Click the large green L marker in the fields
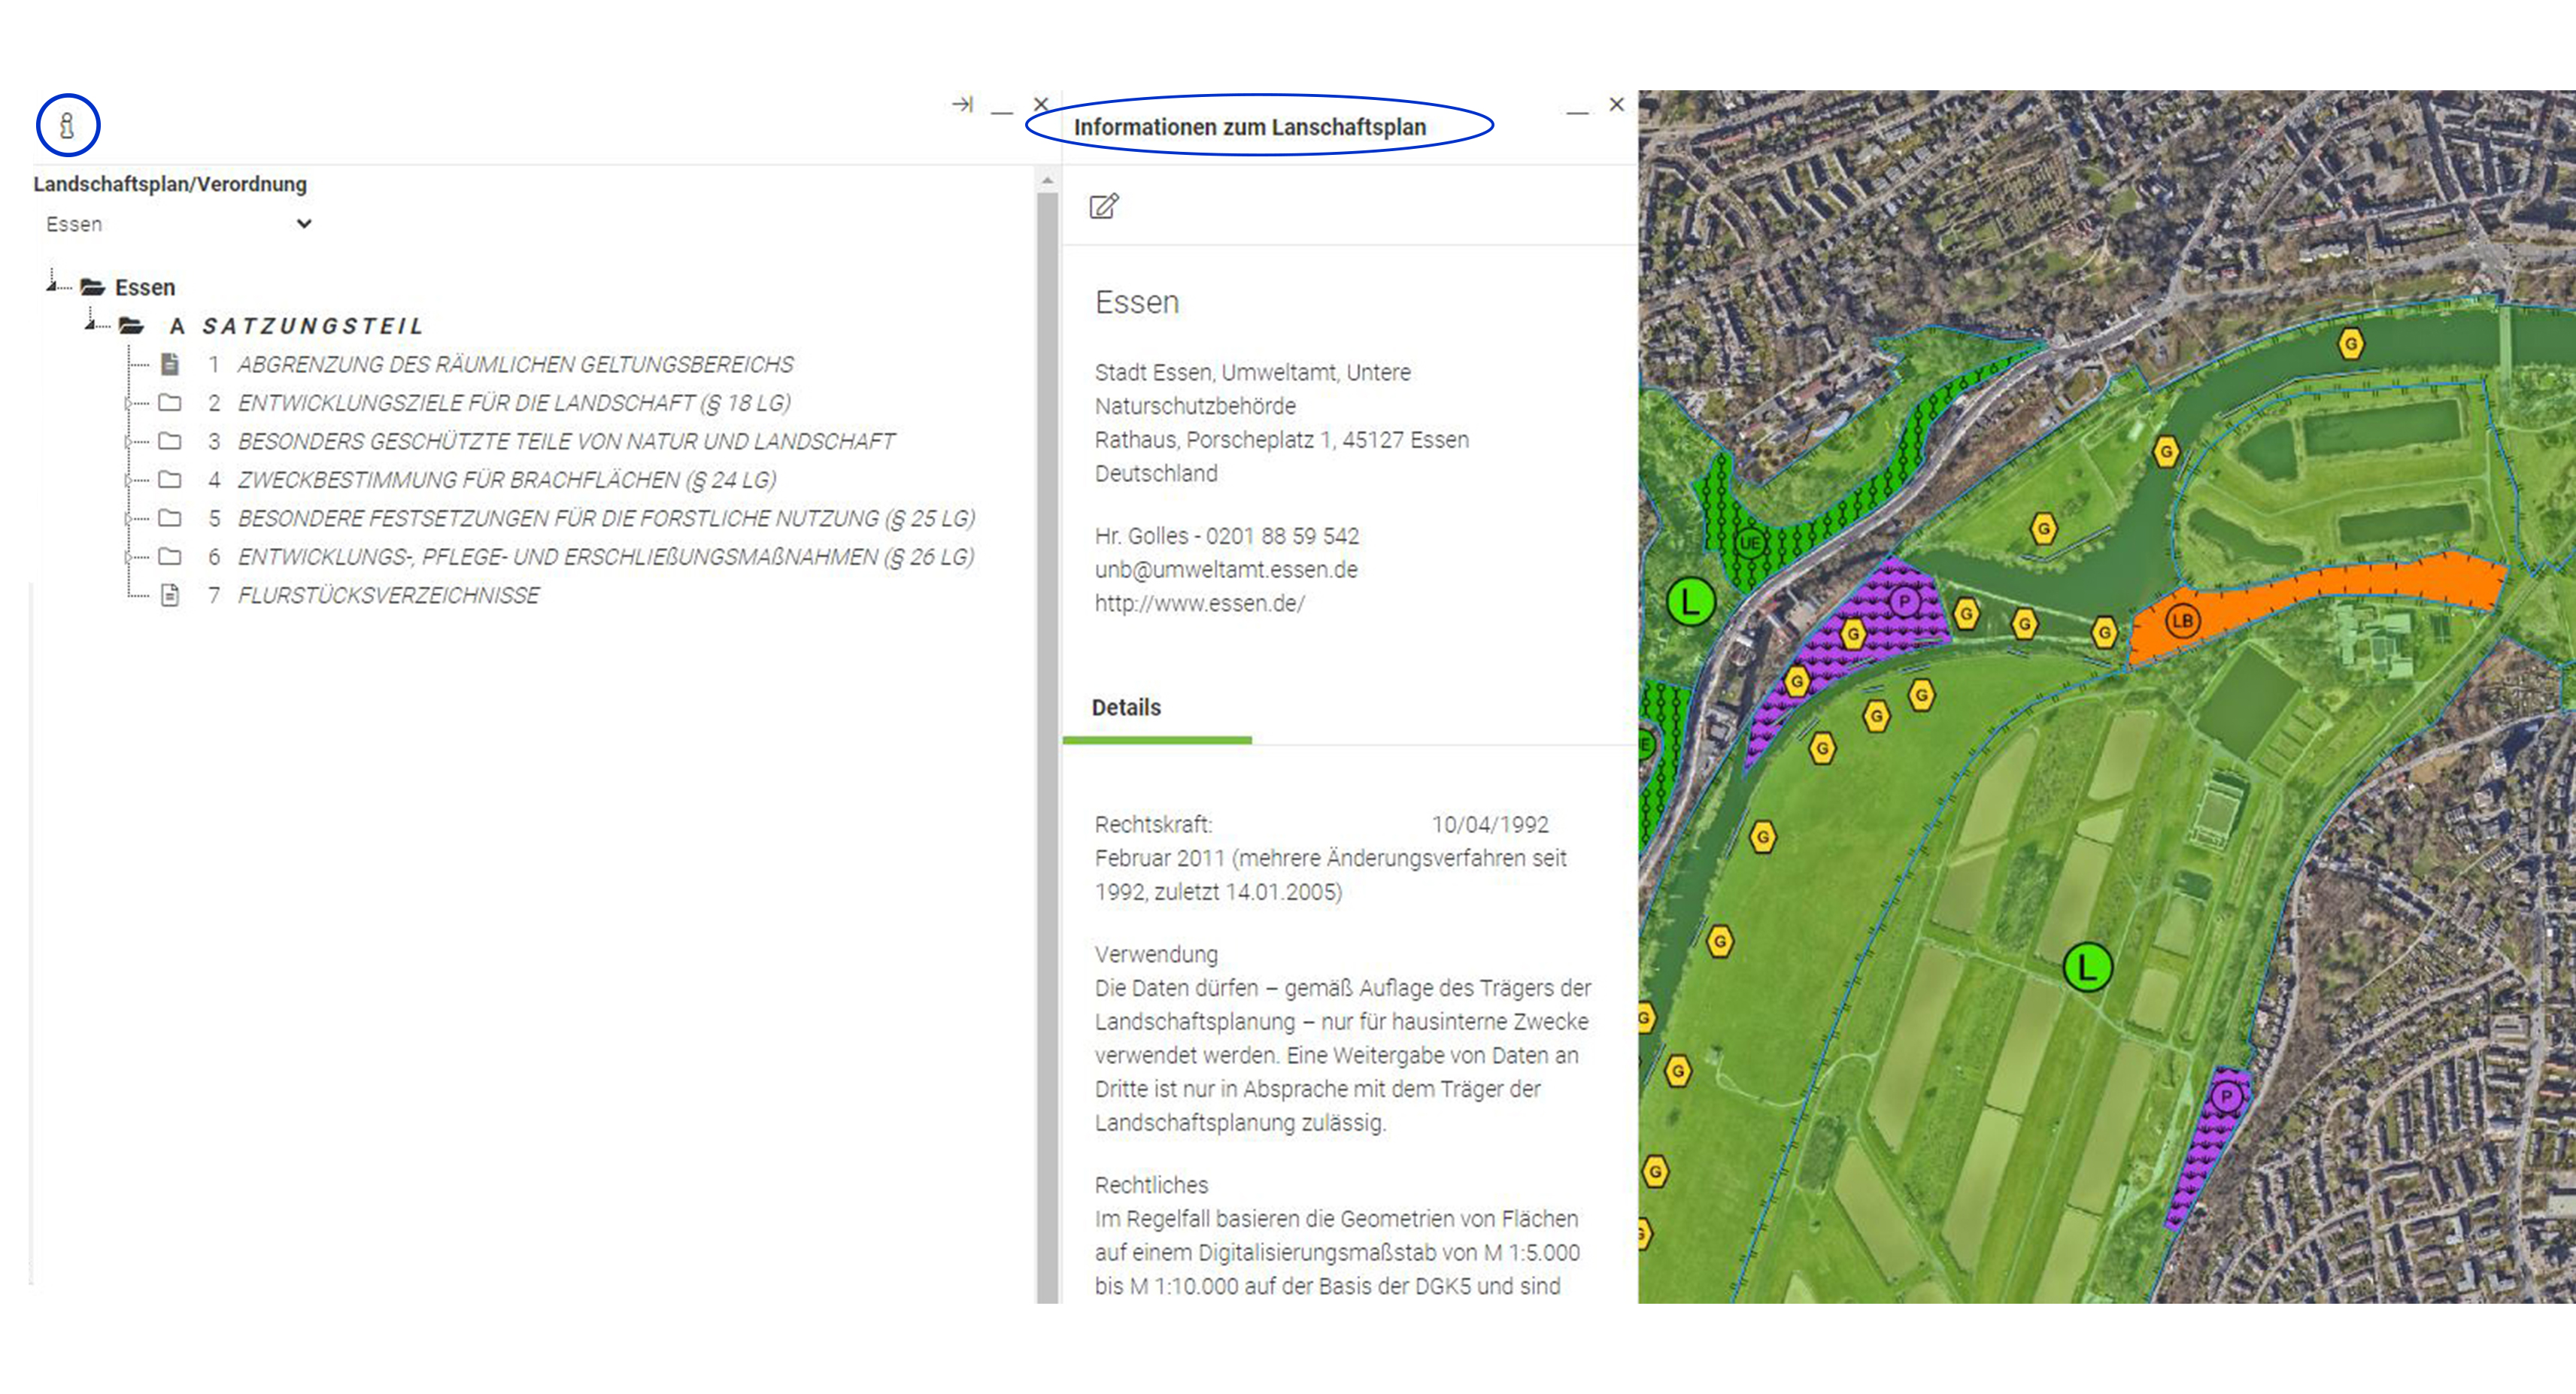 pyautogui.click(x=2087, y=967)
